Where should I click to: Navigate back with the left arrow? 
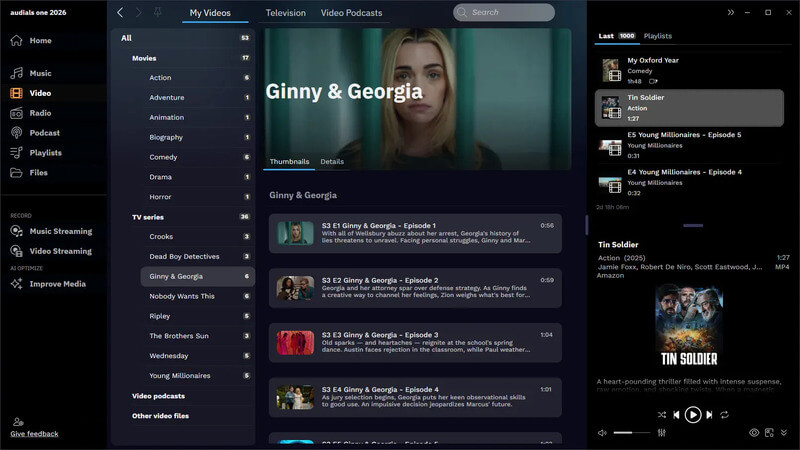pos(120,12)
